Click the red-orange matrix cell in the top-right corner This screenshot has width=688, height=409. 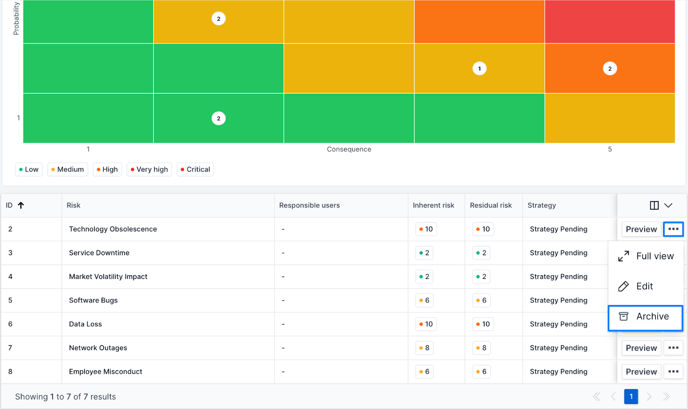click(609, 21)
